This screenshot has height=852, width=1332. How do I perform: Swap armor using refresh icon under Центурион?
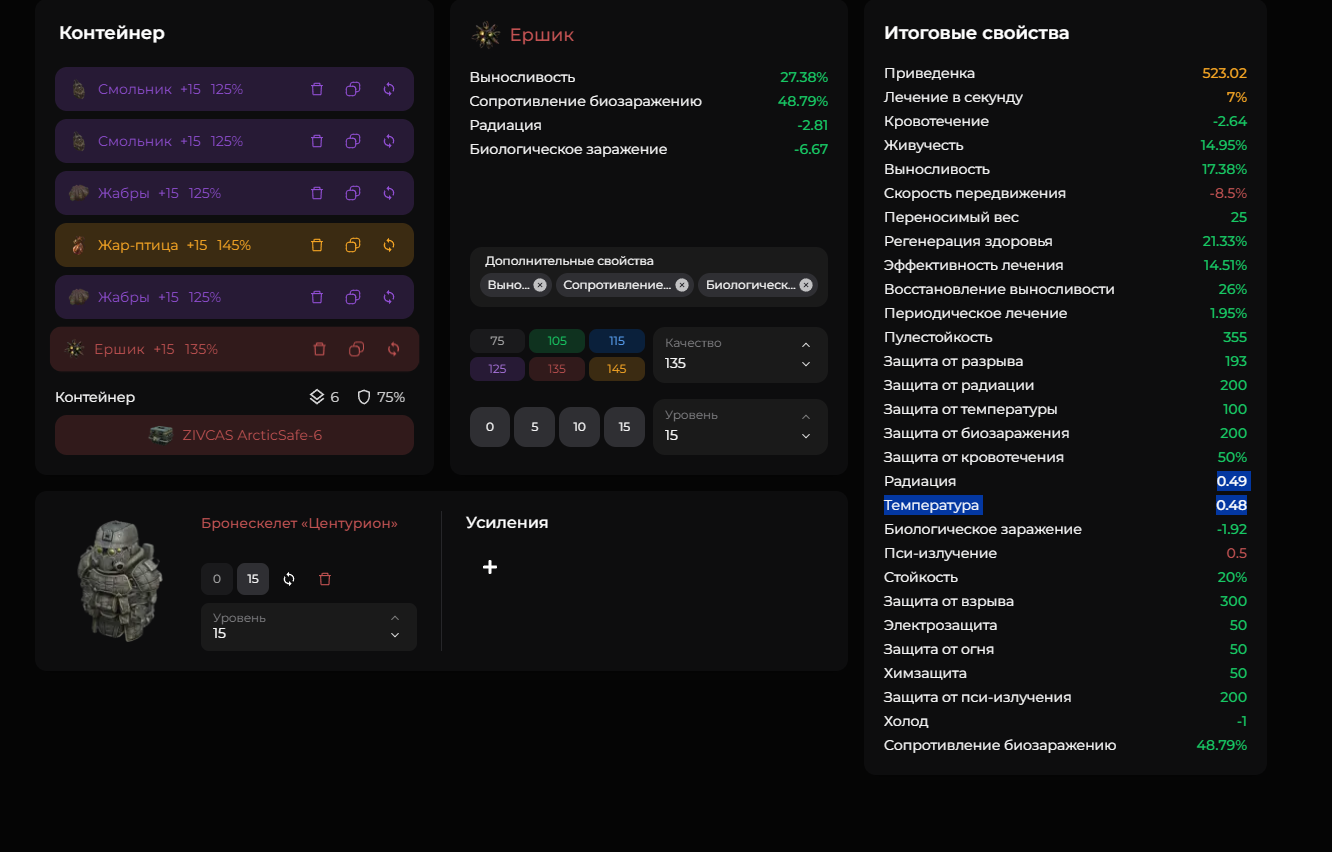289,579
